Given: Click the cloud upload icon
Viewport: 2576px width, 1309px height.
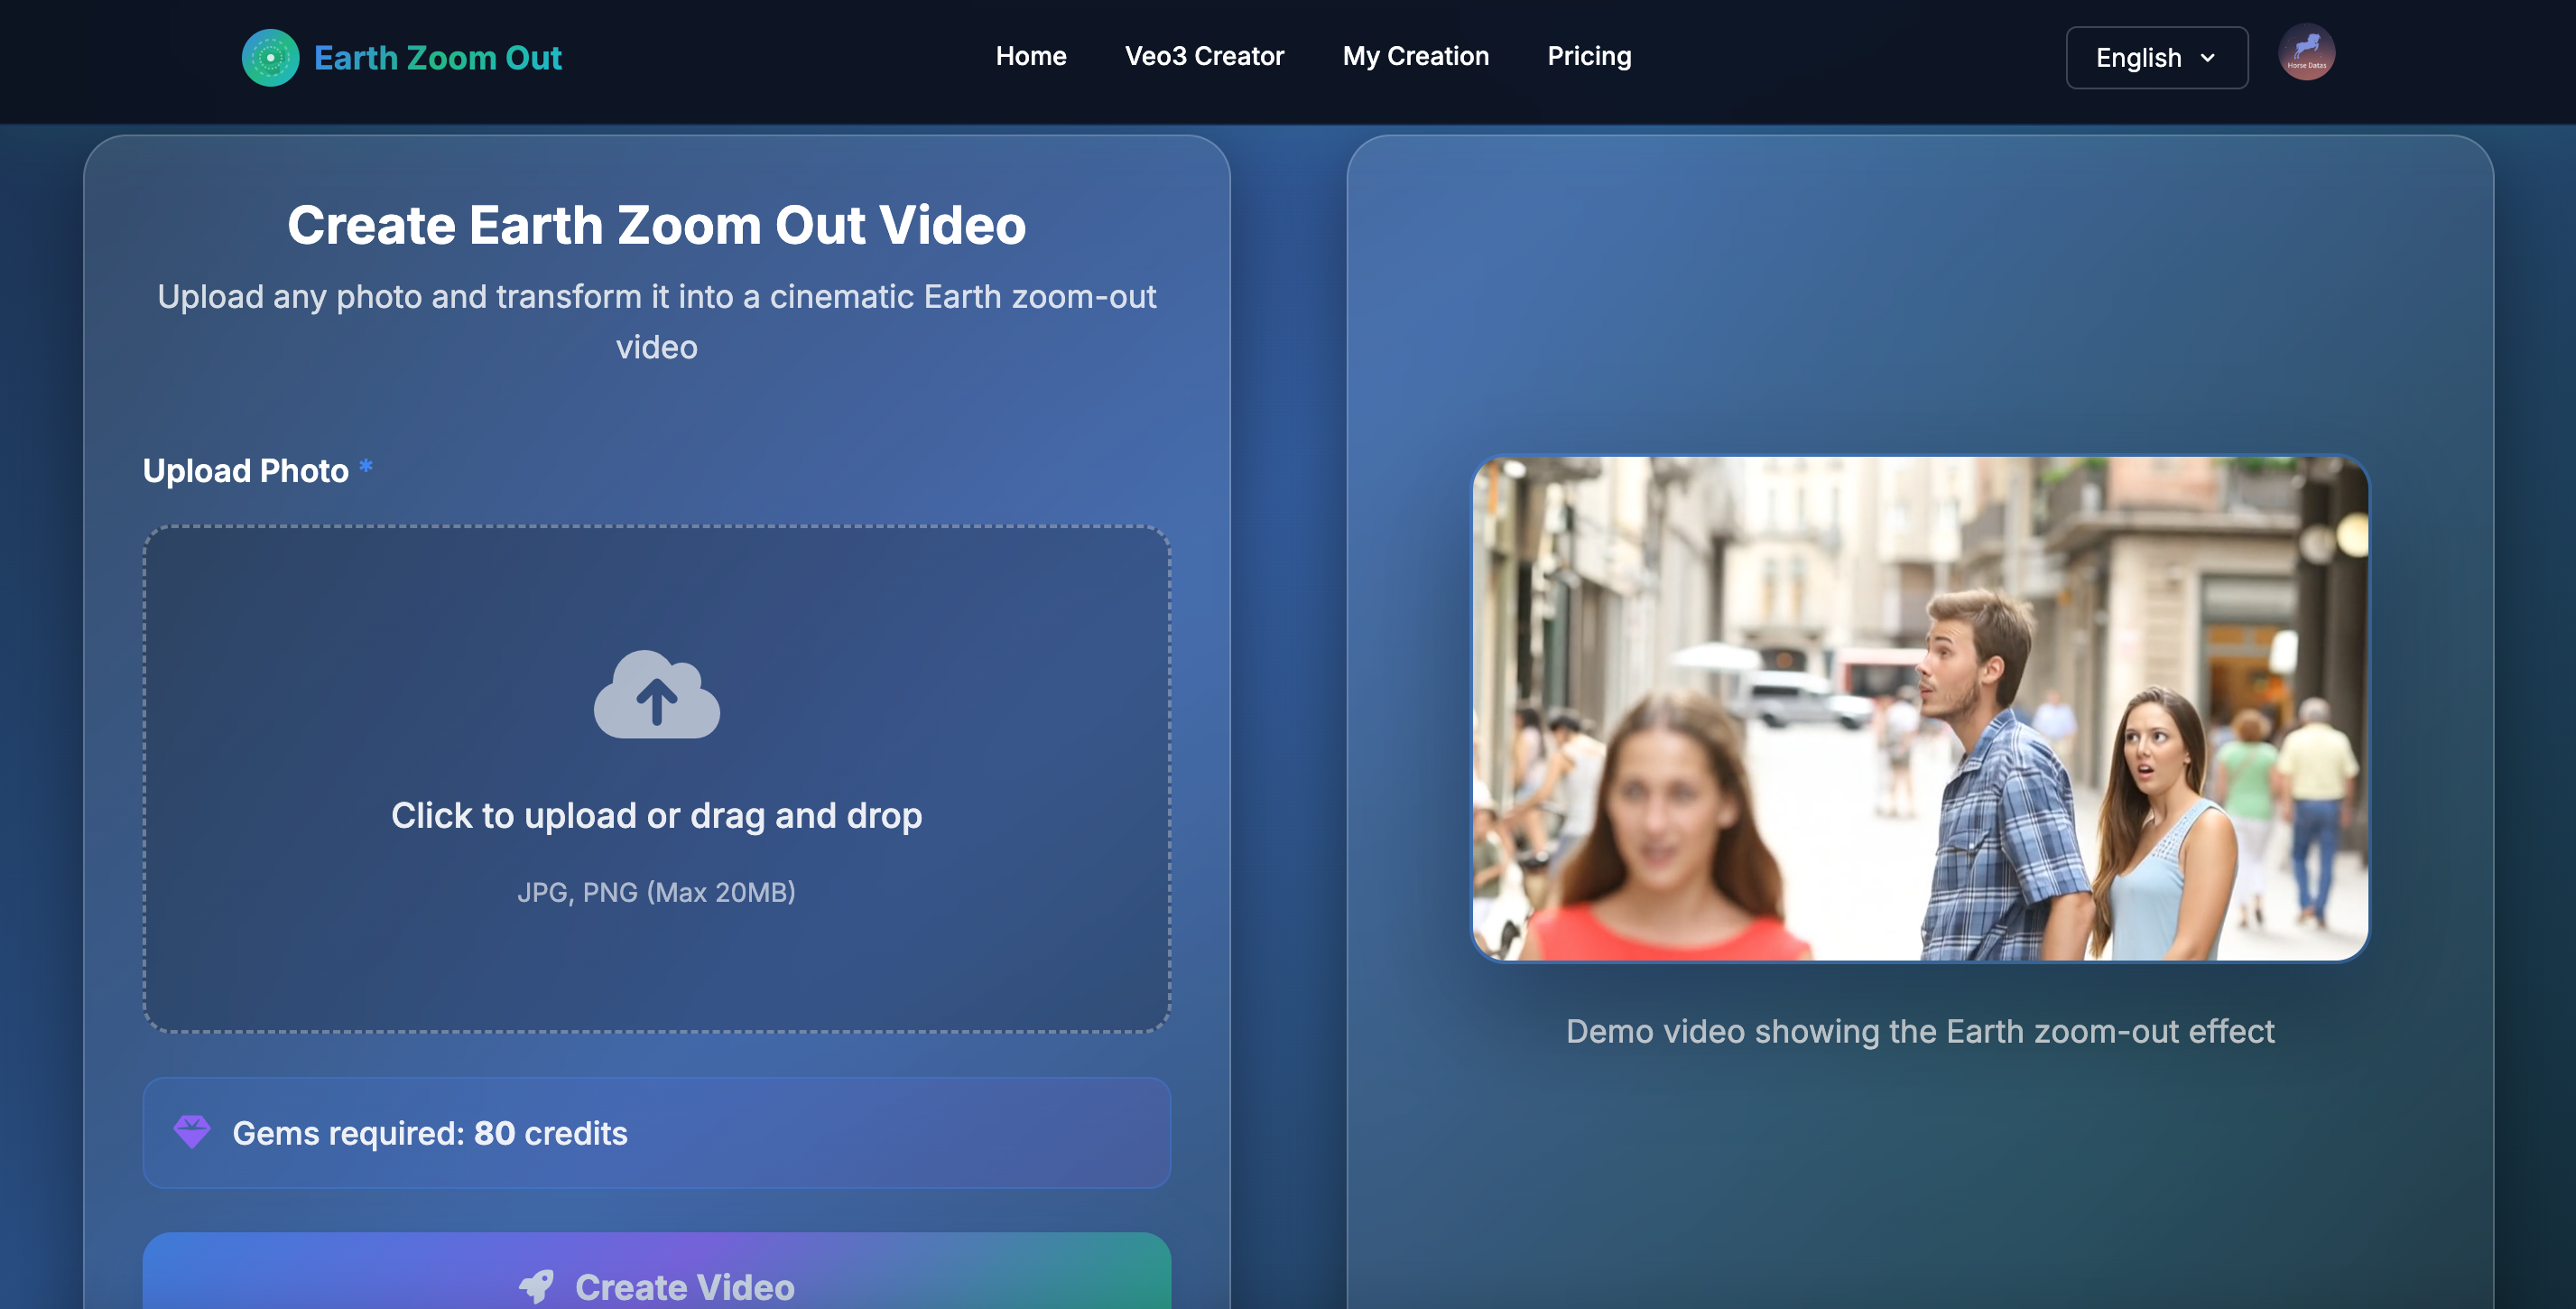Looking at the screenshot, I should click(657, 695).
